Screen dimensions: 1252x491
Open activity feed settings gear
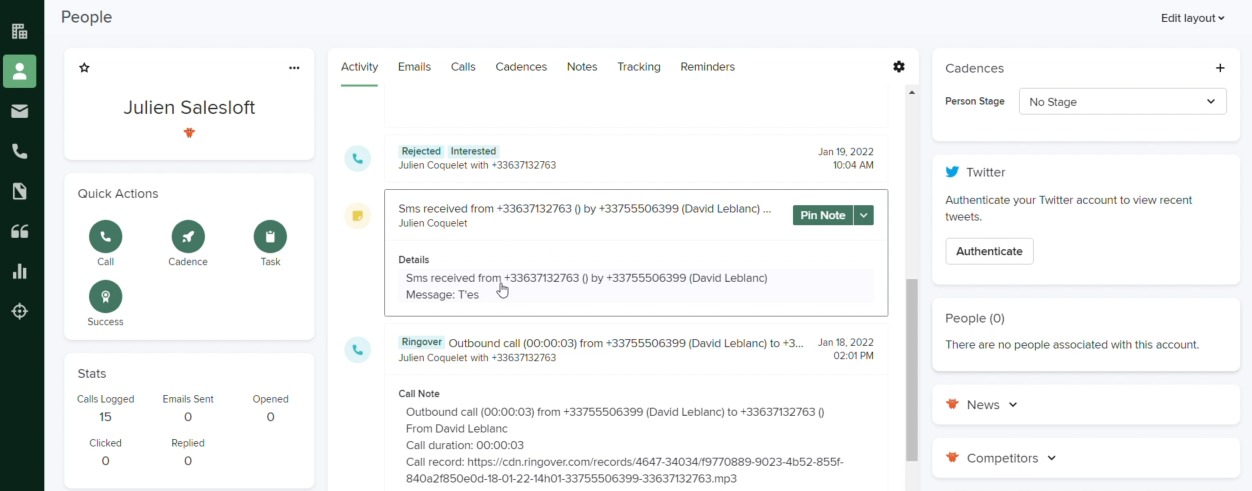coord(899,67)
